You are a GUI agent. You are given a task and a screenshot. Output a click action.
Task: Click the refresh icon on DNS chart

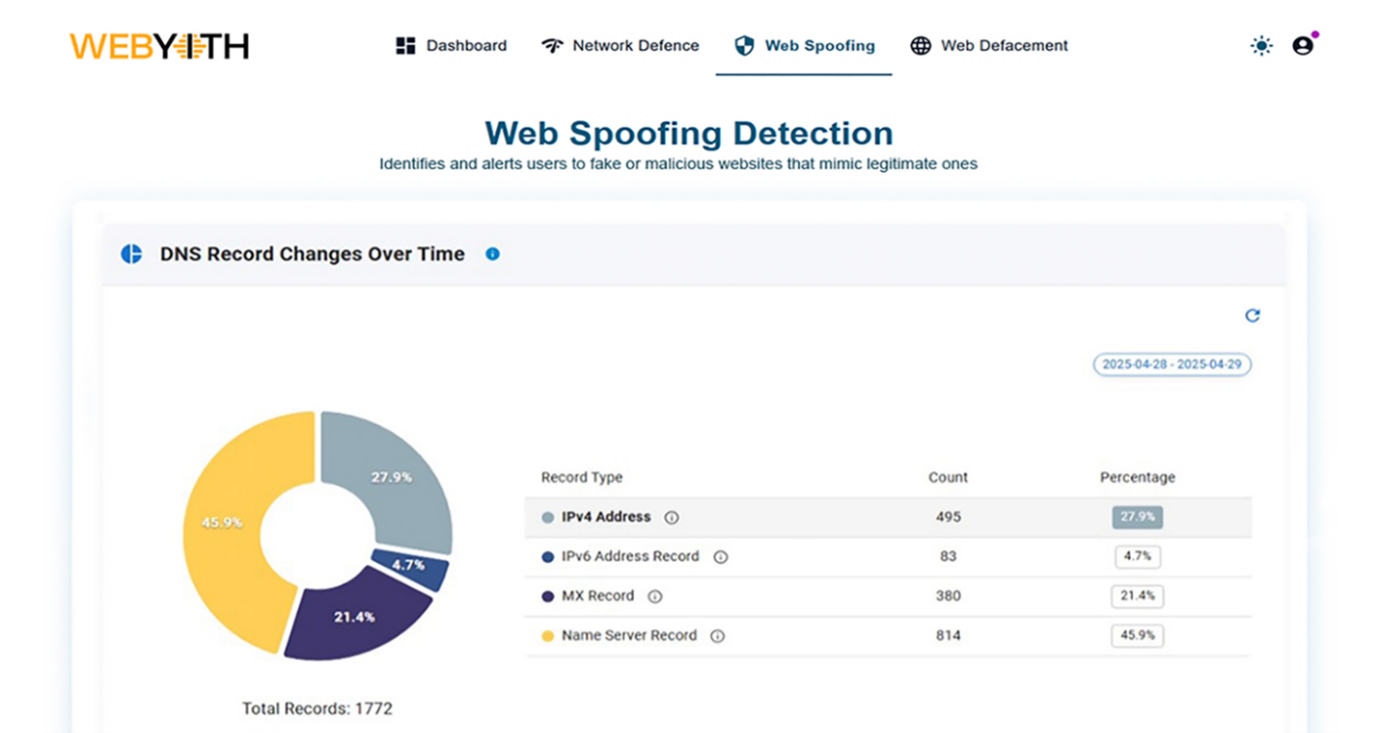(x=1252, y=316)
